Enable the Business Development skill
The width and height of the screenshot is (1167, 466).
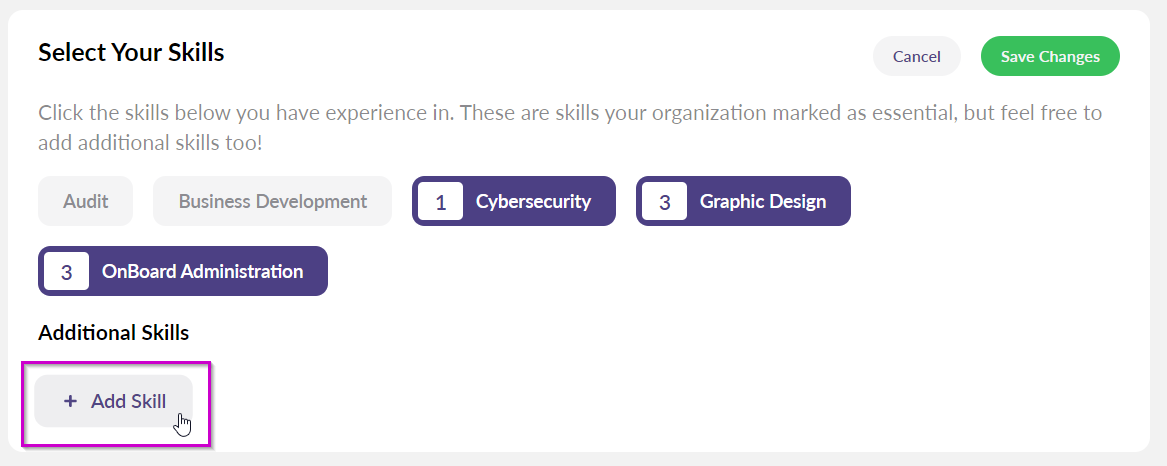(x=272, y=201)
